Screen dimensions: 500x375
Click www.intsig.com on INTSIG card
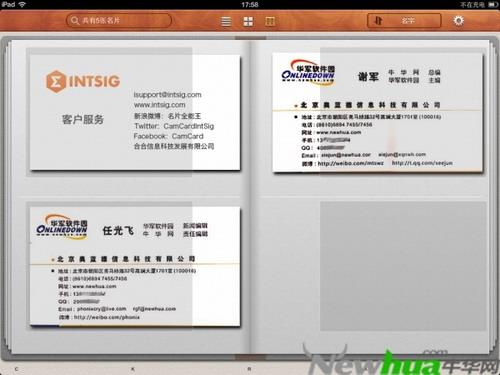(159, 105)
